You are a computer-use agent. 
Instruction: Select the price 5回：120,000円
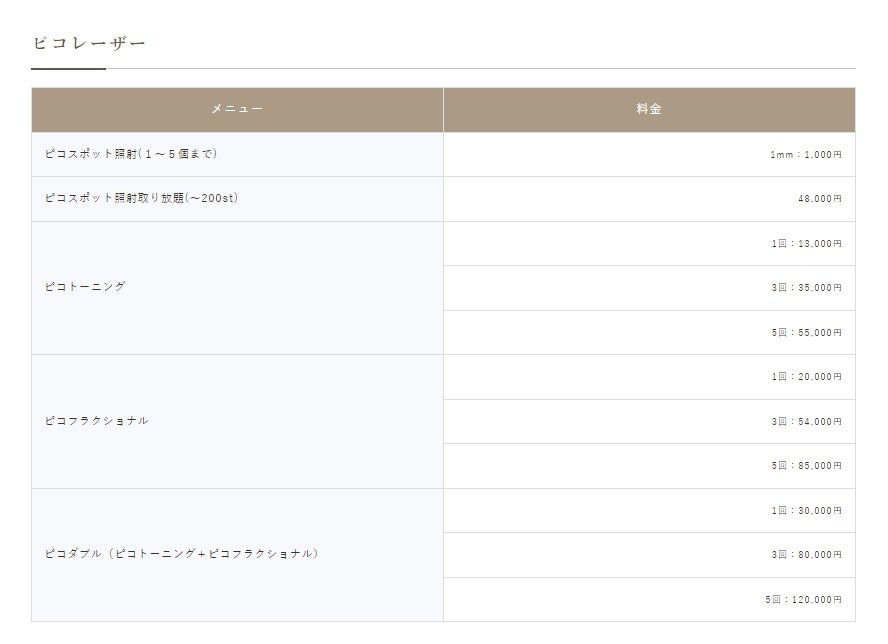click(x=803, y=599)
